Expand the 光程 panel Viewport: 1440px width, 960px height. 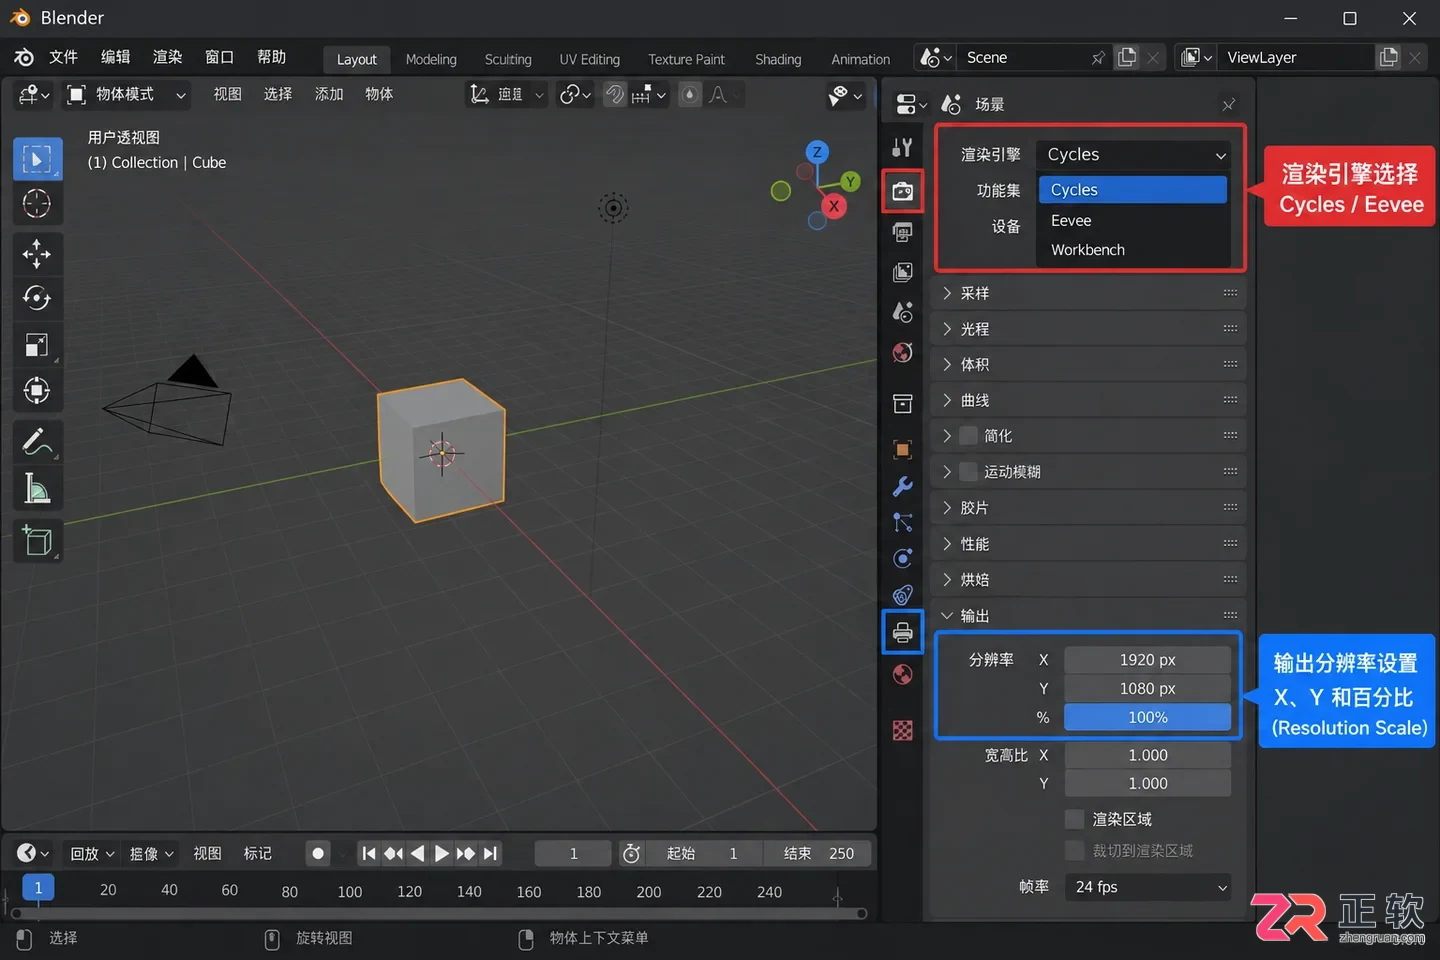click(x=1088, y=328)
